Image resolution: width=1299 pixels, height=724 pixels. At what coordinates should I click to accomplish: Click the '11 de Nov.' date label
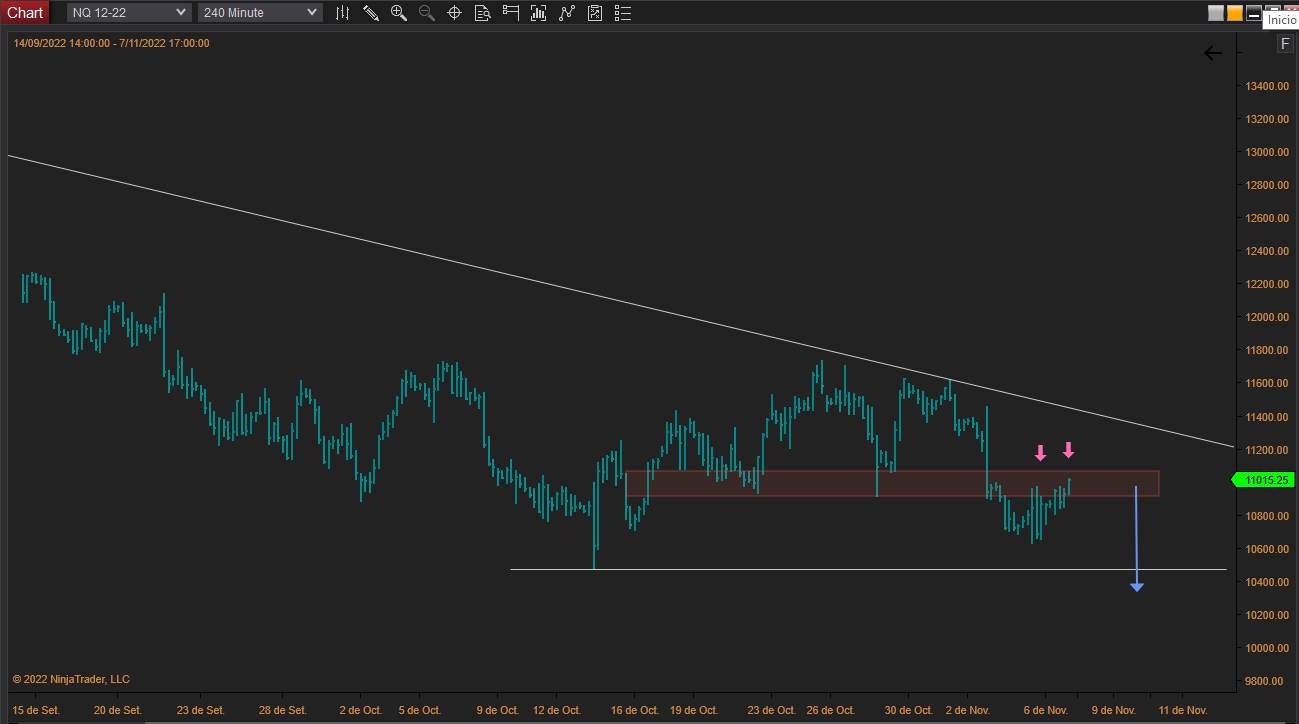(1183, 710)
